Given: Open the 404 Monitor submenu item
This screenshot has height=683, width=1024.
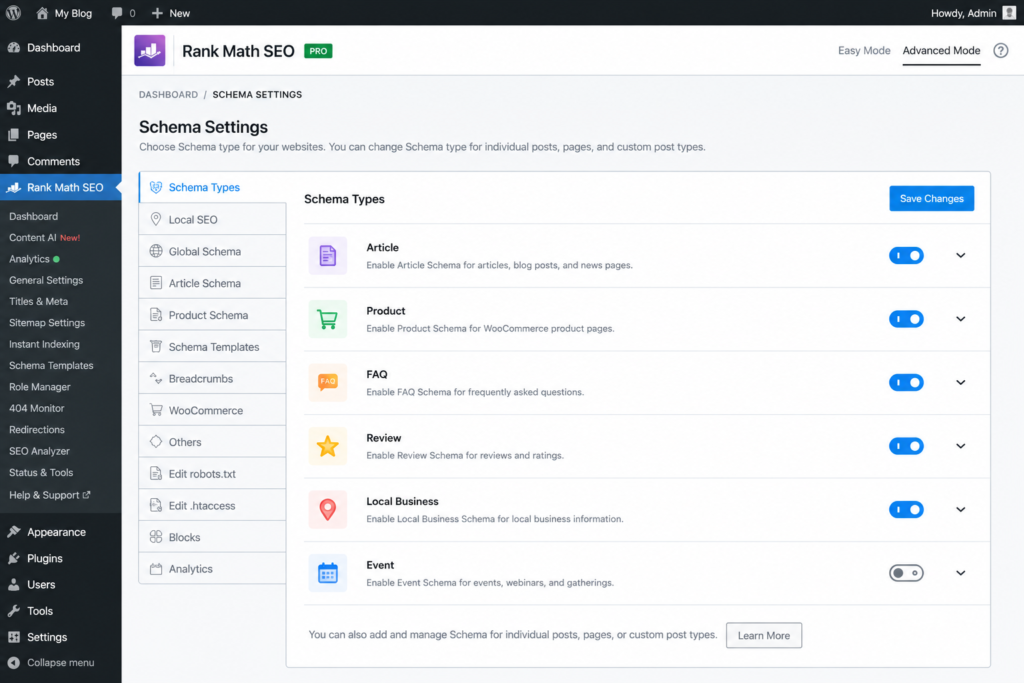Looking at the screenshot, I should point(37,408).
